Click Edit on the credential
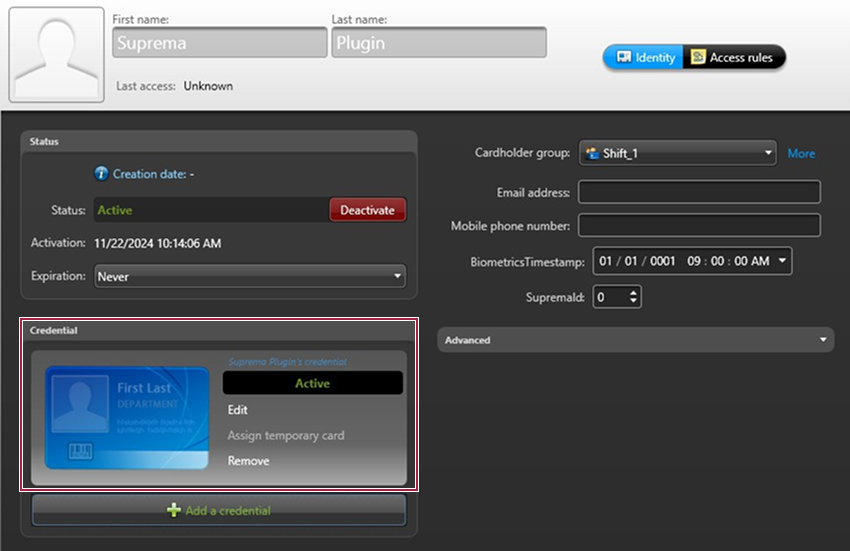Screen dimensions: 850x551 tap(237, 410)
